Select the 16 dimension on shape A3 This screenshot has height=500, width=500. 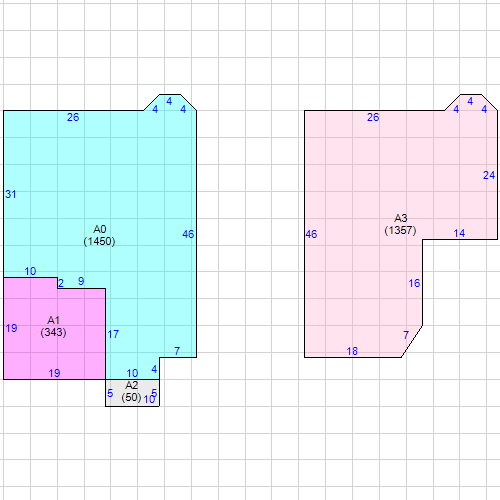coord(414,283)
